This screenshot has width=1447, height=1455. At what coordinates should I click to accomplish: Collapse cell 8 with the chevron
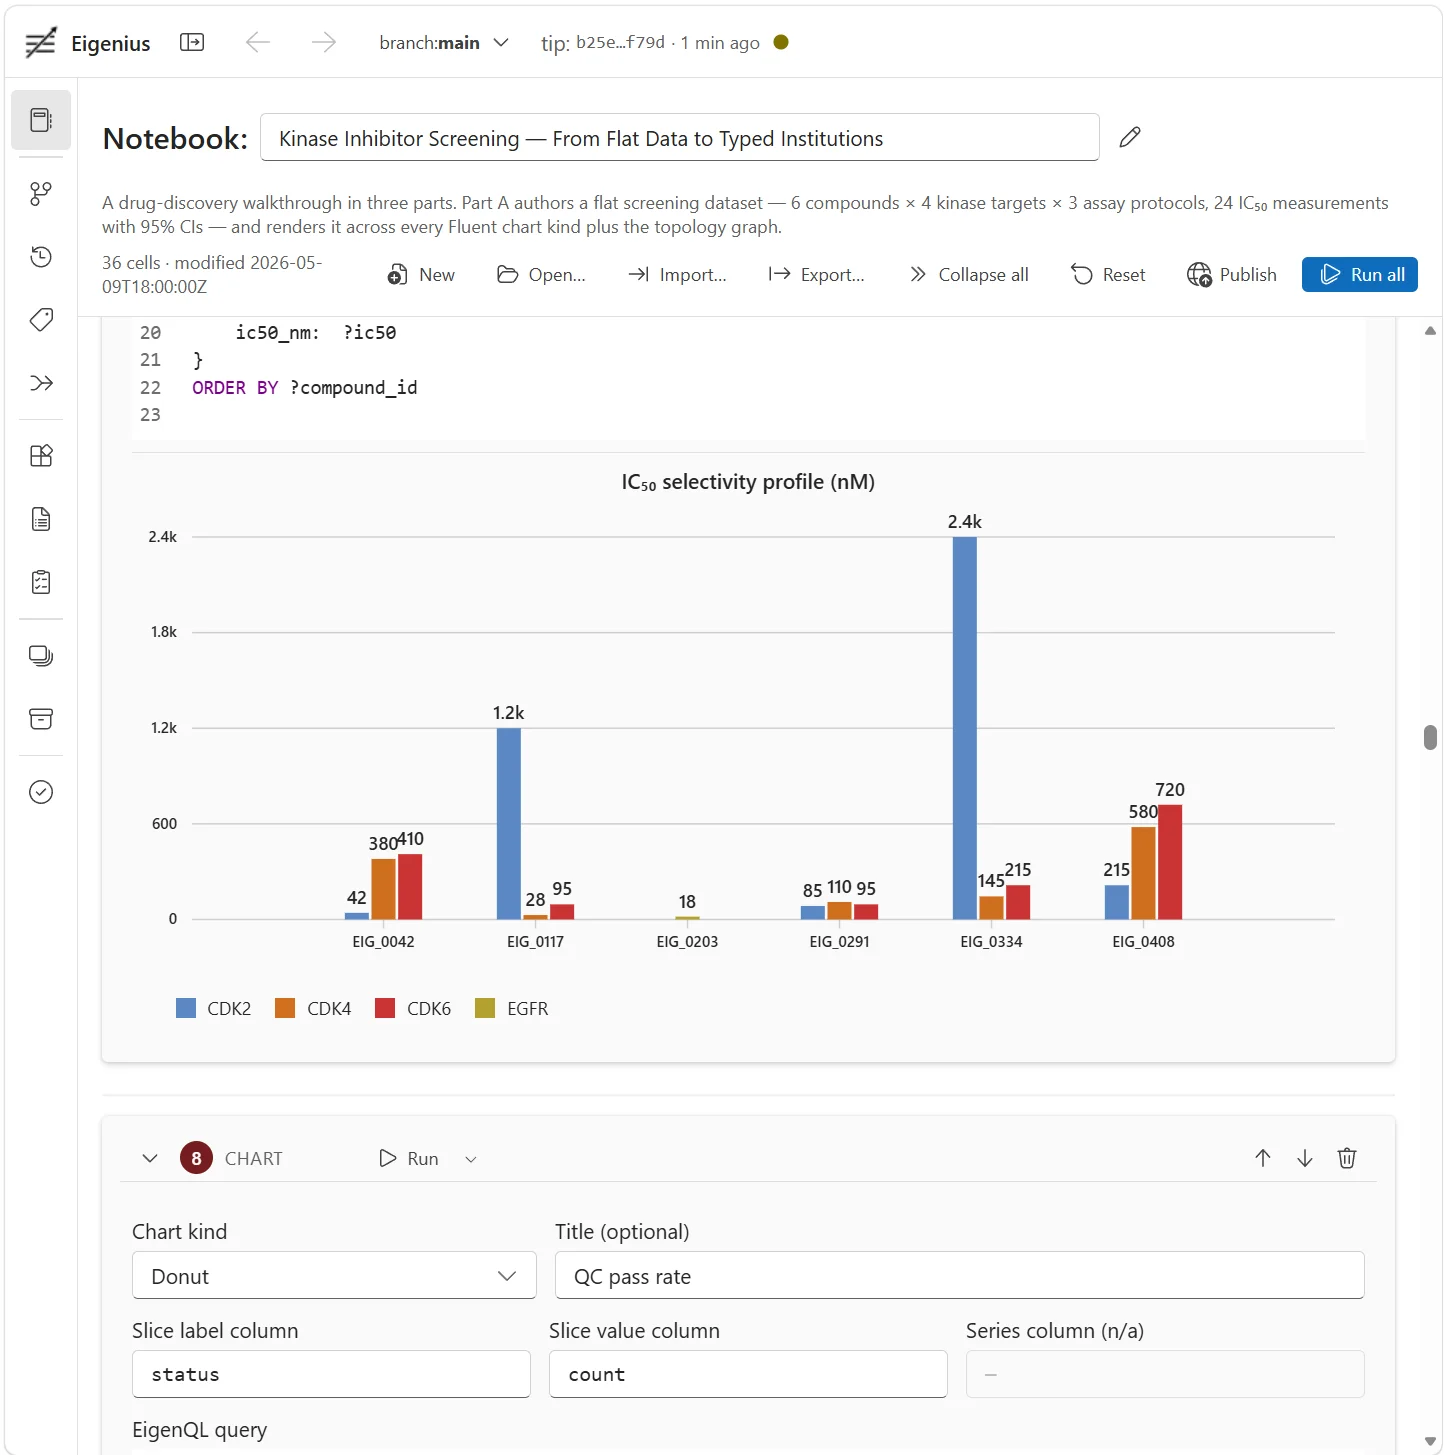tap(150, 1158)
